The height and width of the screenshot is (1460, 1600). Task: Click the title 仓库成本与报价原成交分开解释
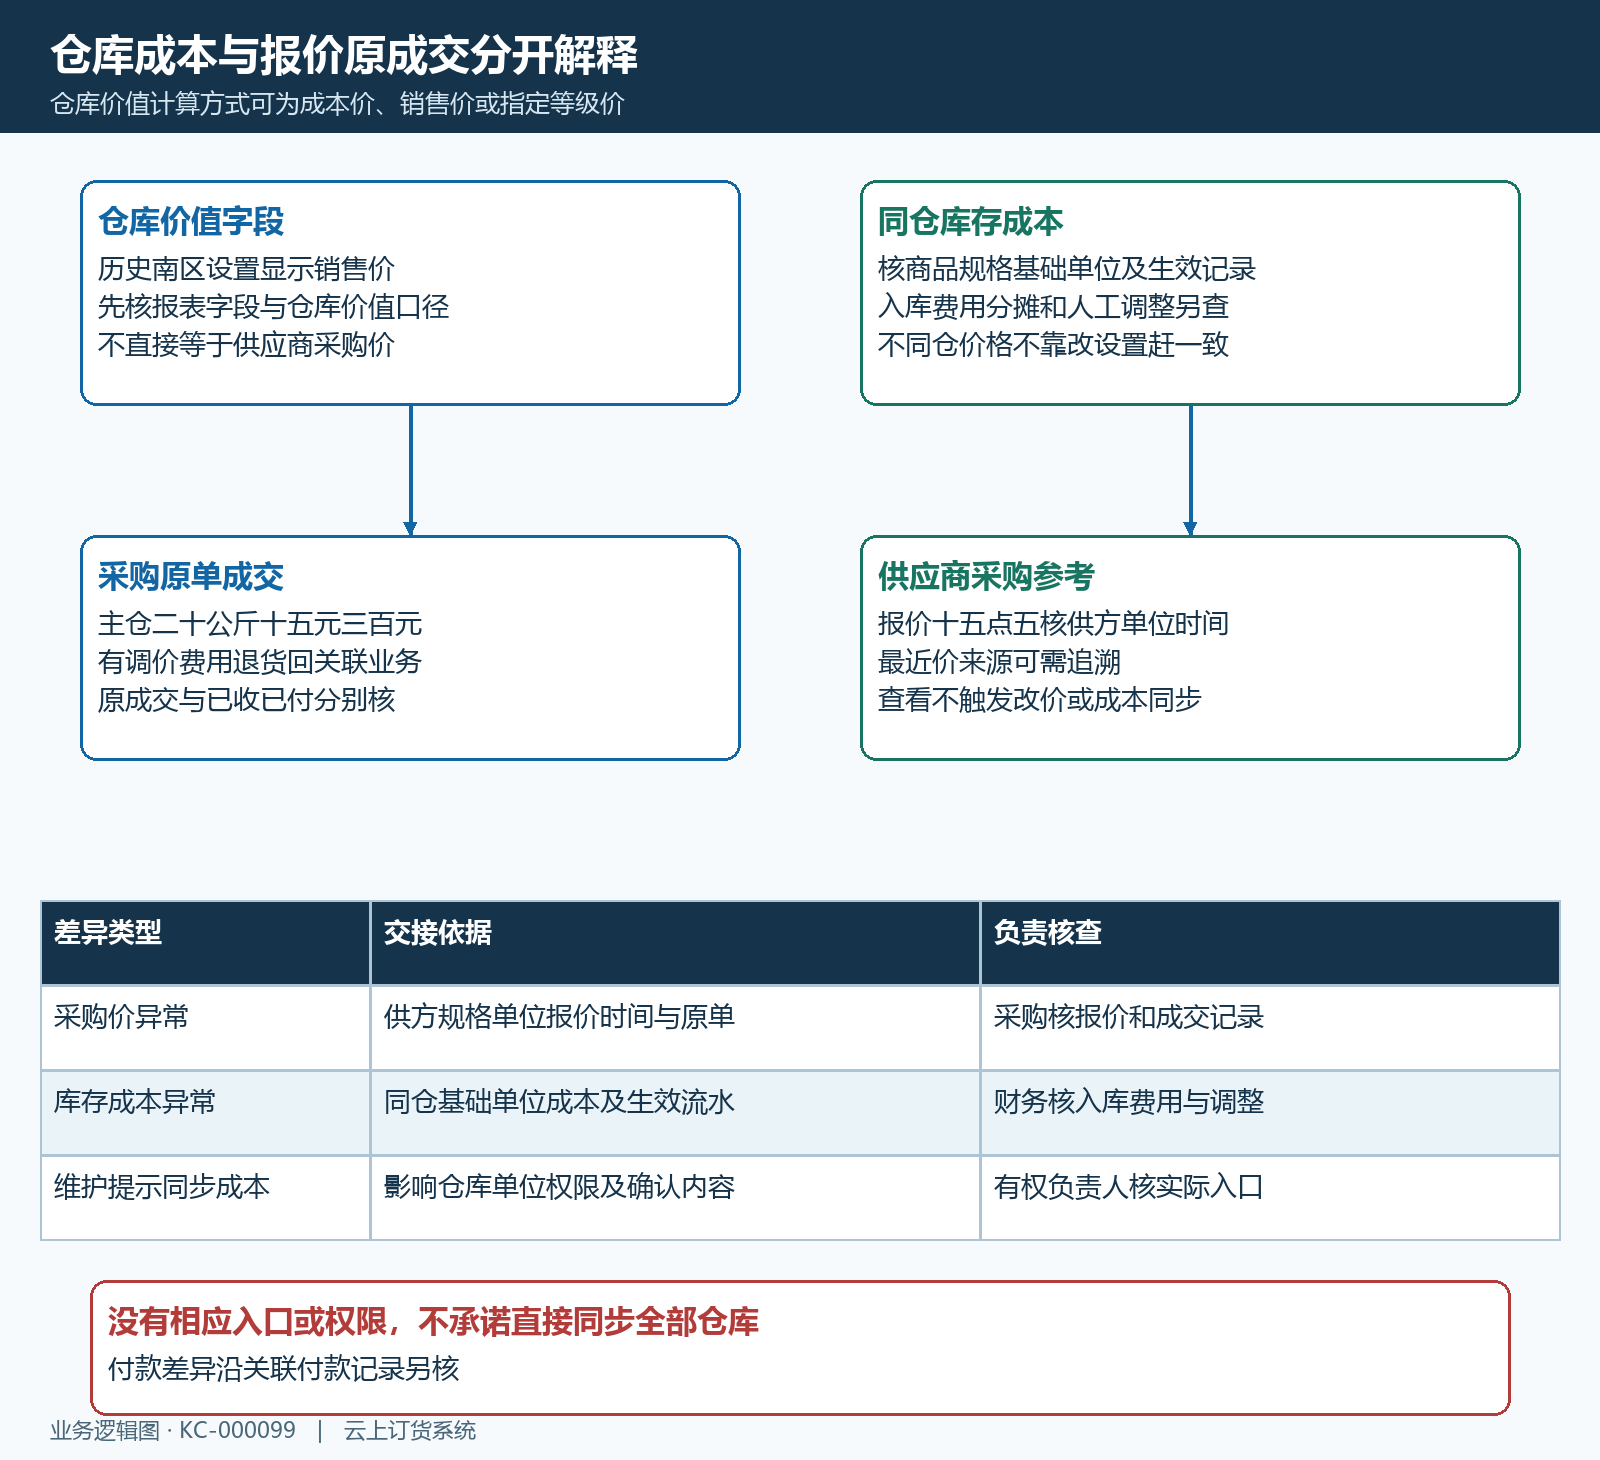point(344,55)
